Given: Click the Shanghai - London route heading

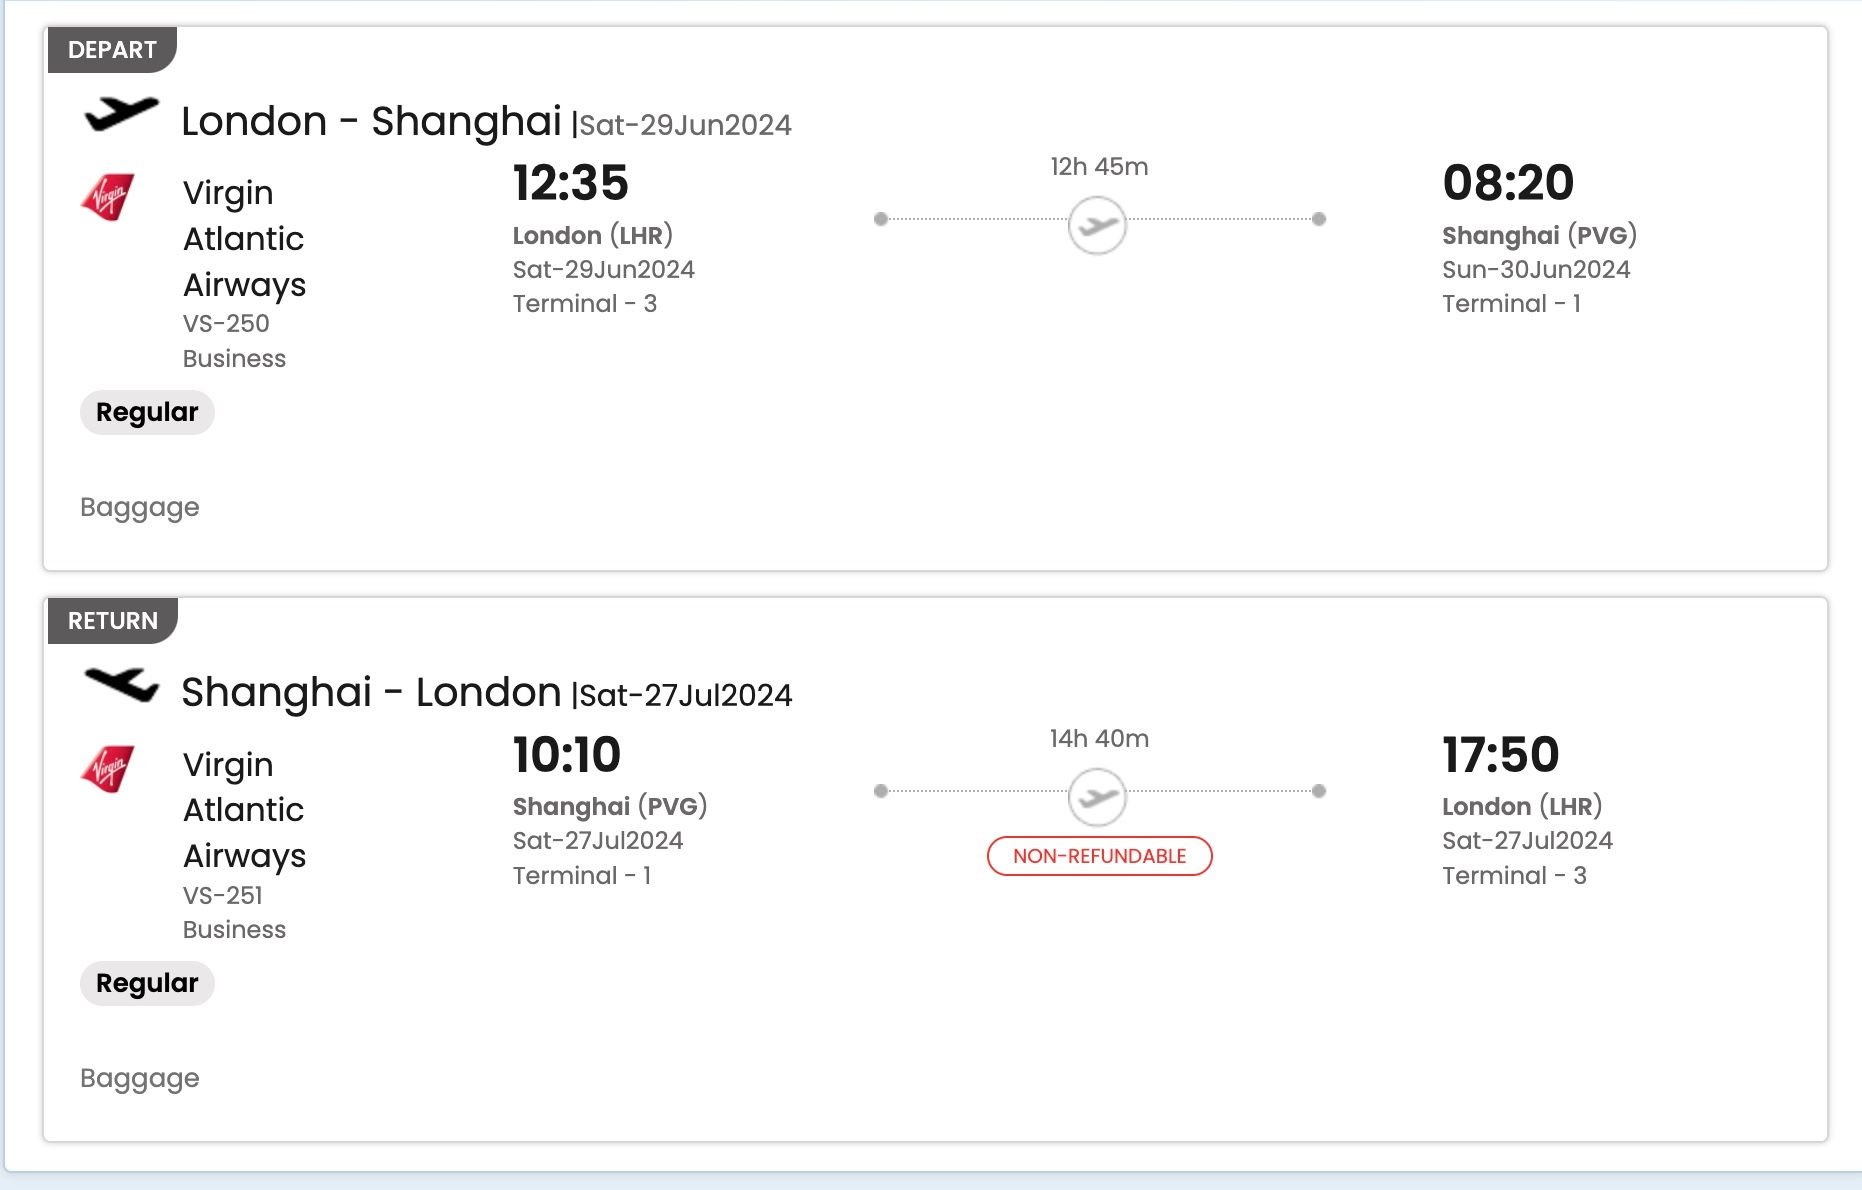Looking at the screenshot, I should [x=371, y=692].
